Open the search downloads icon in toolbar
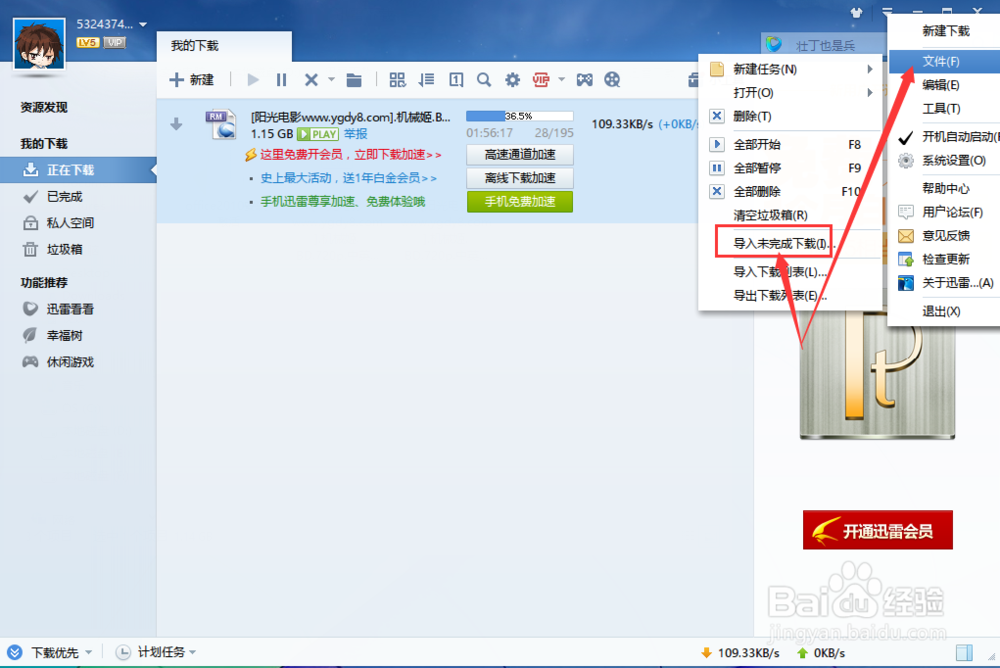Screen dimensions: 1000x668 [x=484, y=80]
